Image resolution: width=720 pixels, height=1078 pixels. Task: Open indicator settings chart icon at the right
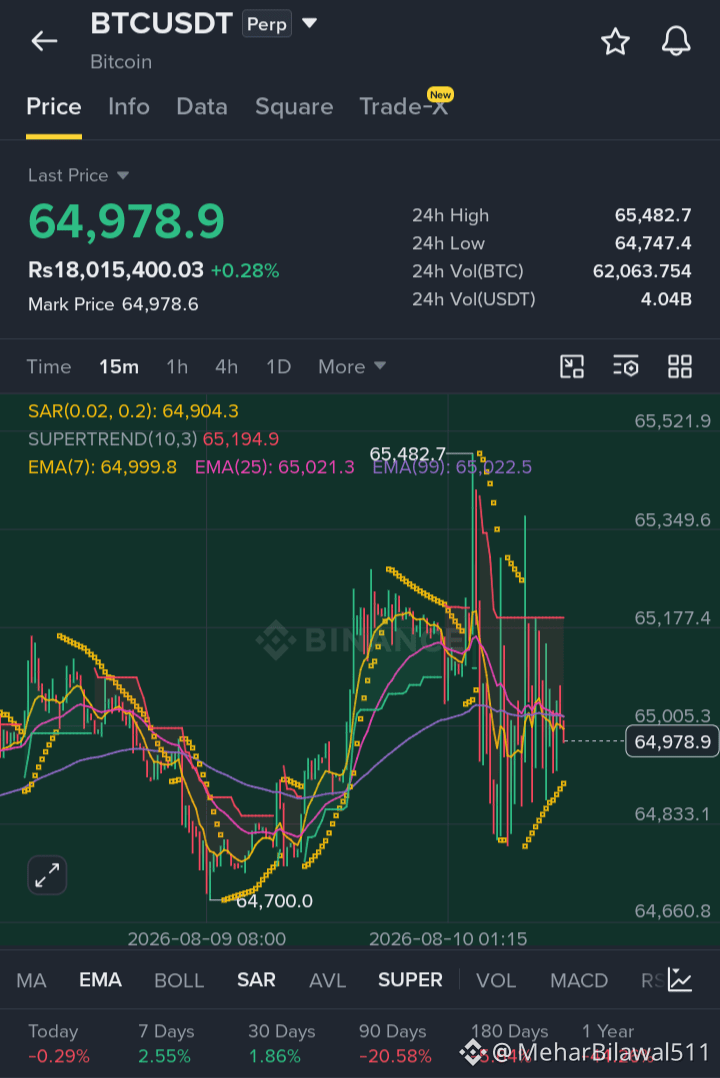point(679,979)
